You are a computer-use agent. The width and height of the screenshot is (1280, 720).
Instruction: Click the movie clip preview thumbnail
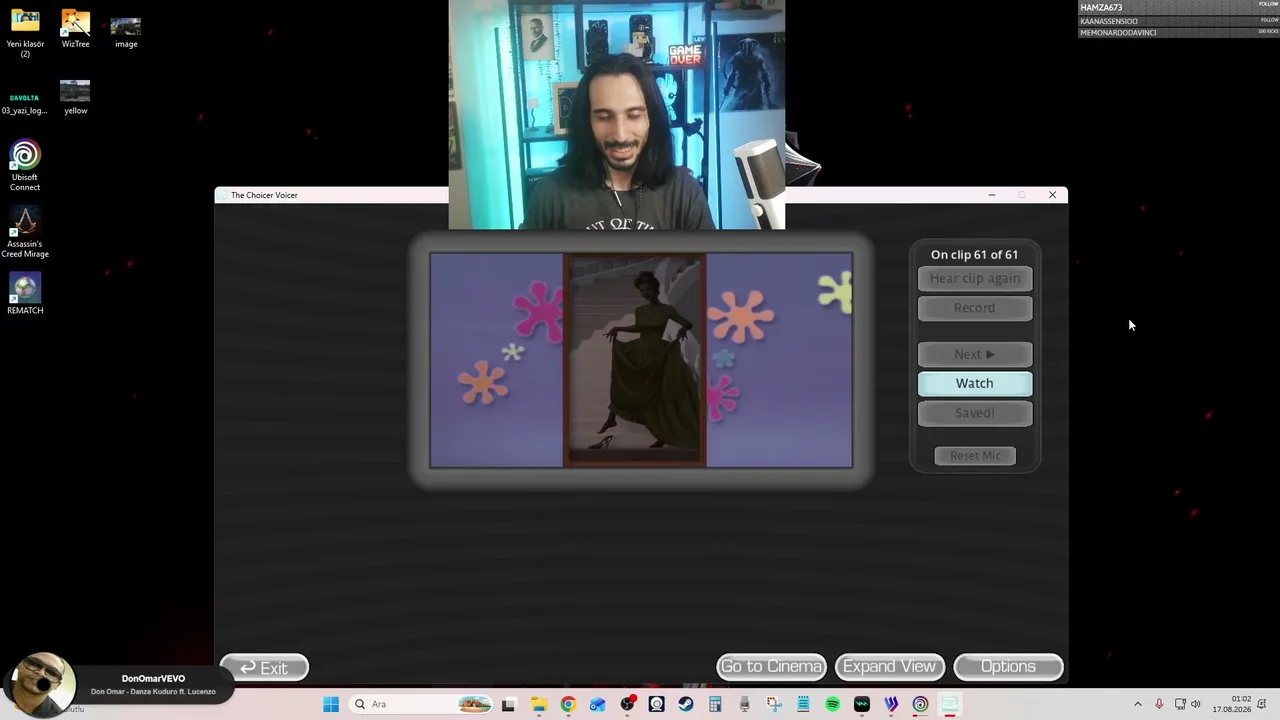click(x=641, y=360)
